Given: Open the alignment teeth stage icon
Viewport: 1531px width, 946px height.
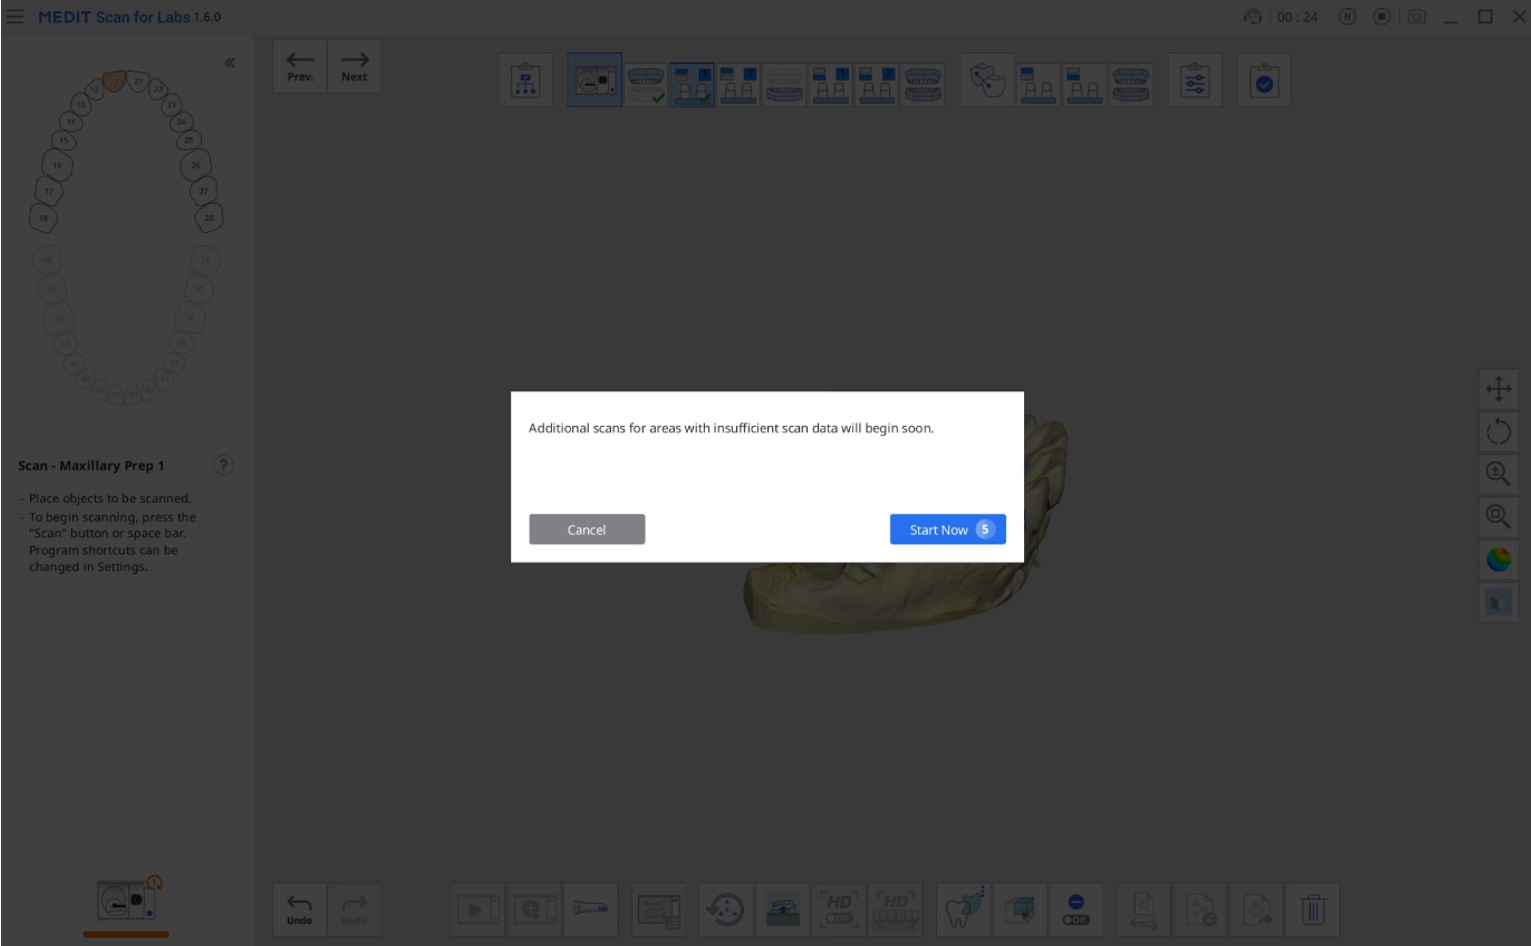Looking at the screenshot, I should point(987,81).
